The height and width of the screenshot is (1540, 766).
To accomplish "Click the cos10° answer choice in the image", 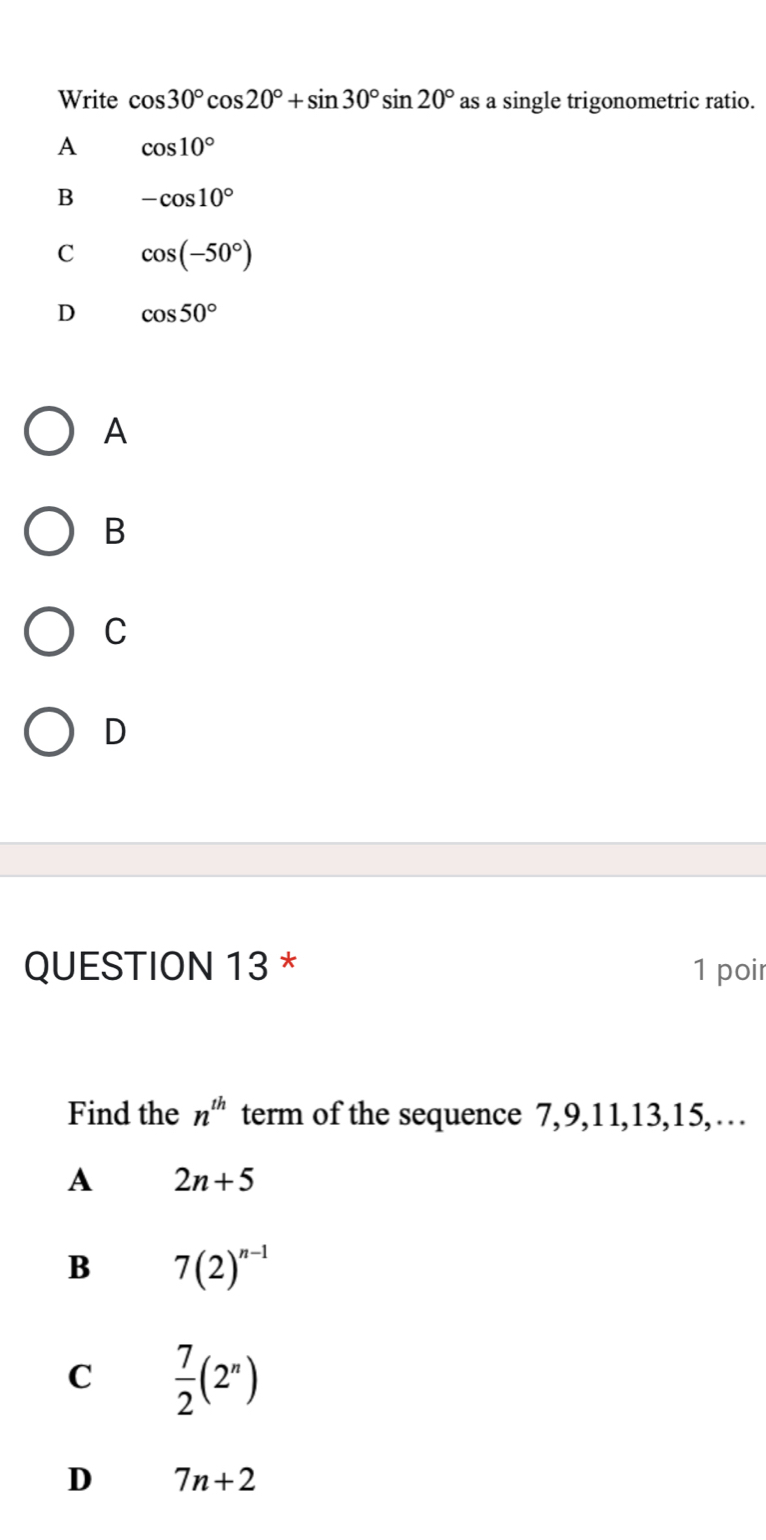I will pos(178,149).
